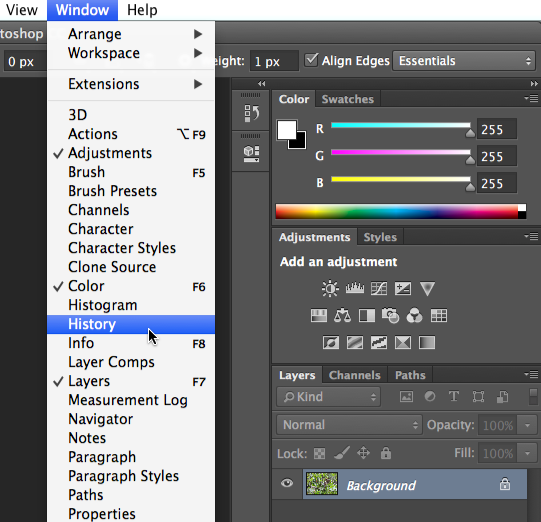Add a Channel Mixer adjustment
Screen dimensions: 541x522
point(414,316)
